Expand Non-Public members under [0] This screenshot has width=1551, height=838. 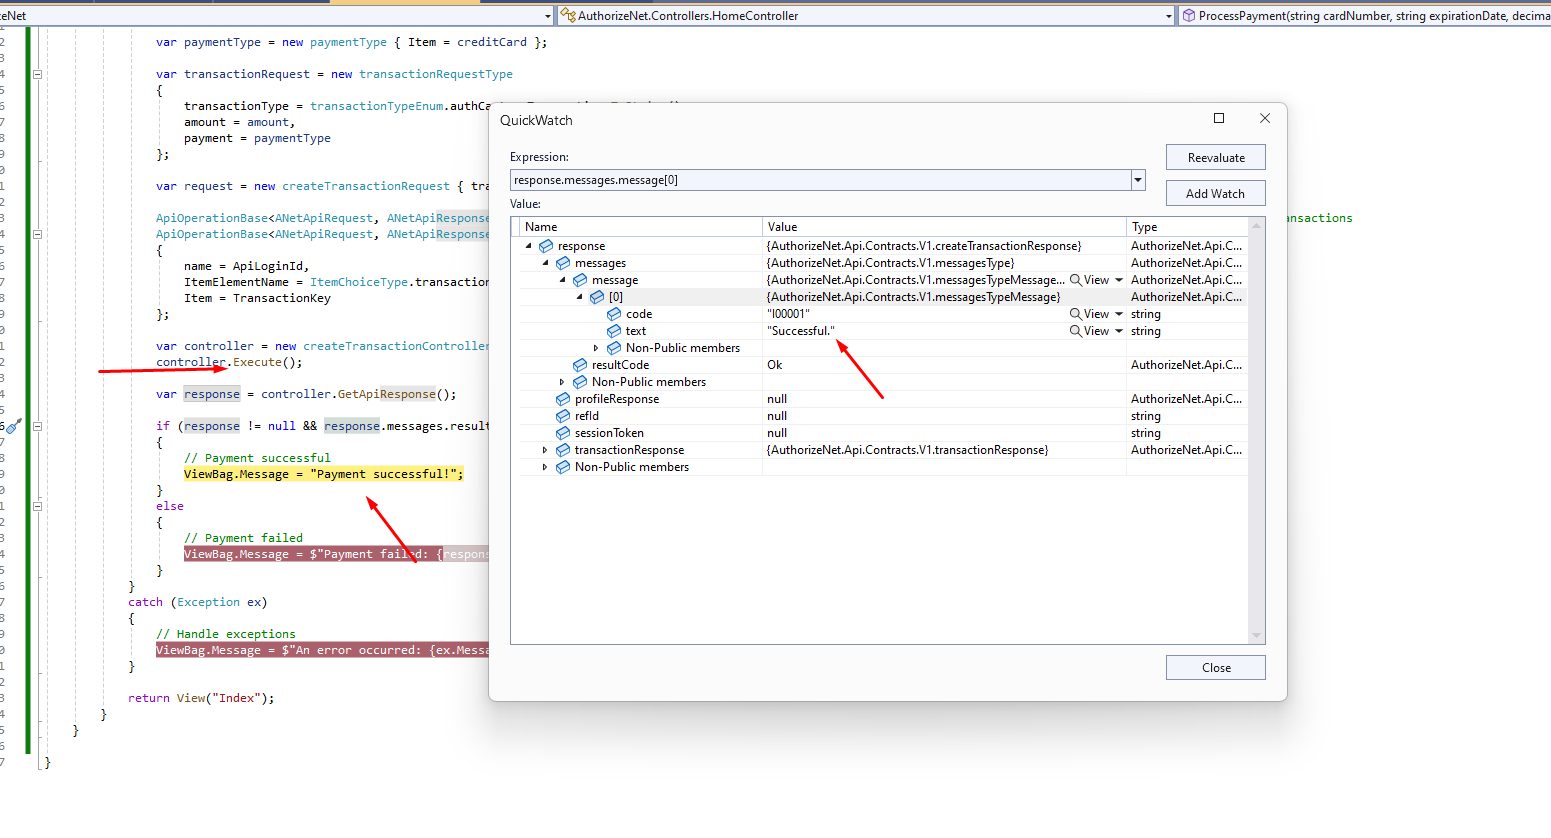click(x=596, y=348)
